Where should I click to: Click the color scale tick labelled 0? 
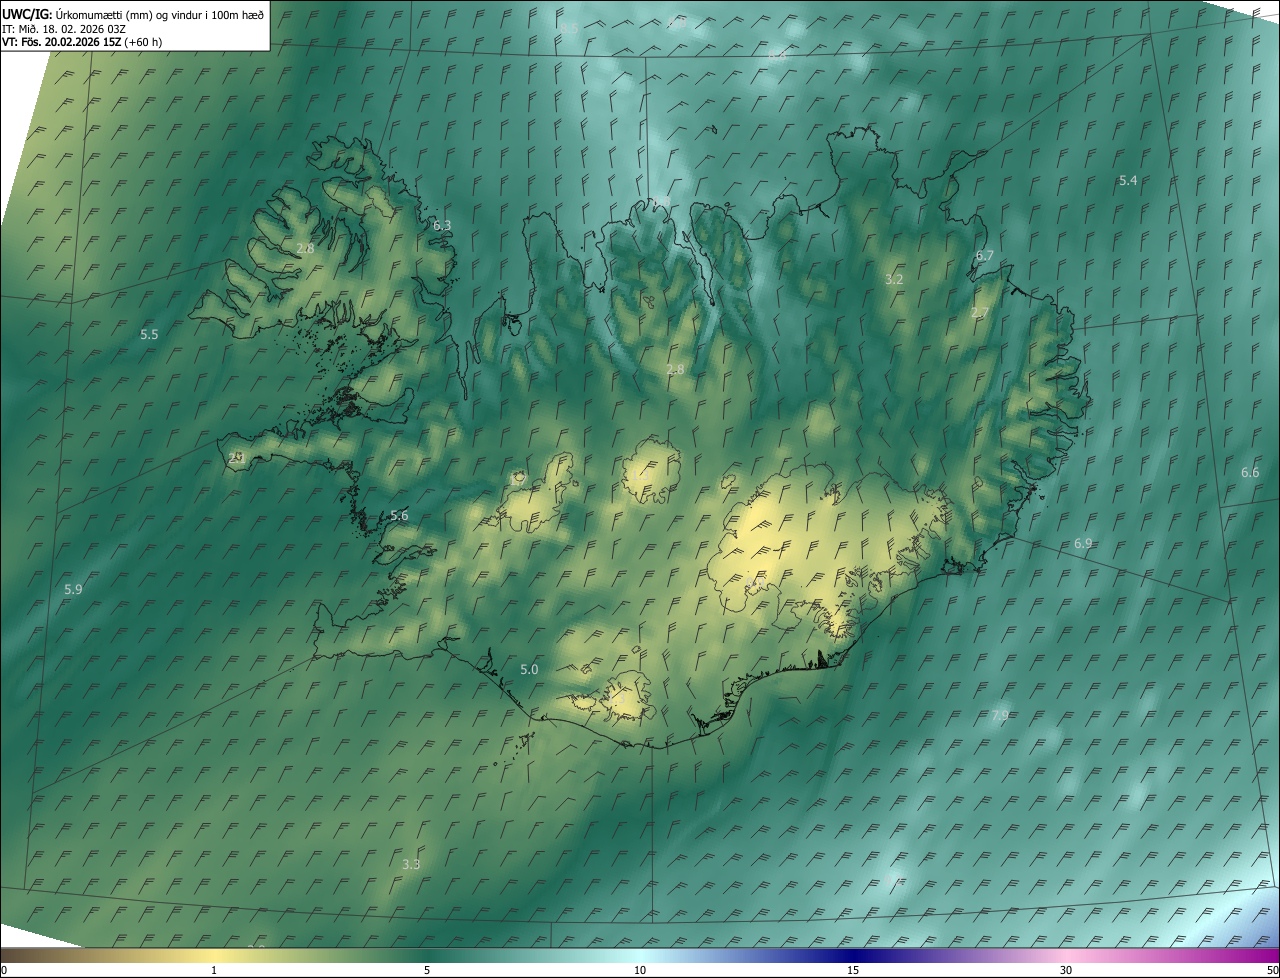4,971
